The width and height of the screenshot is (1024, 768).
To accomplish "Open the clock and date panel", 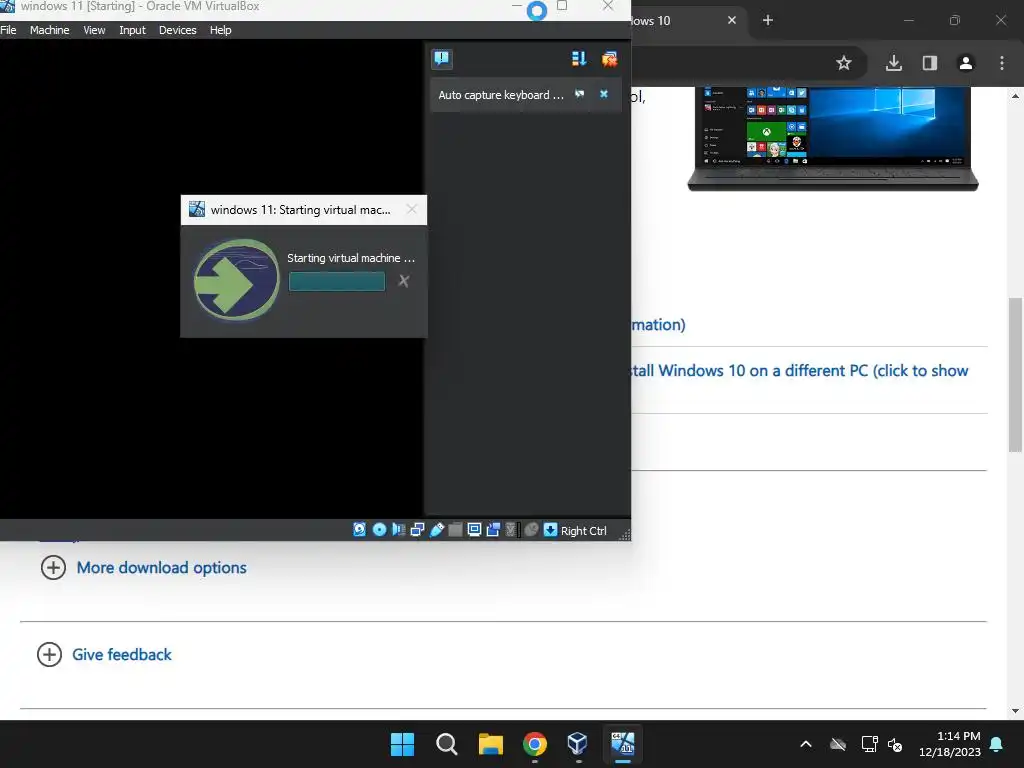I will click(x=950, y=744).
